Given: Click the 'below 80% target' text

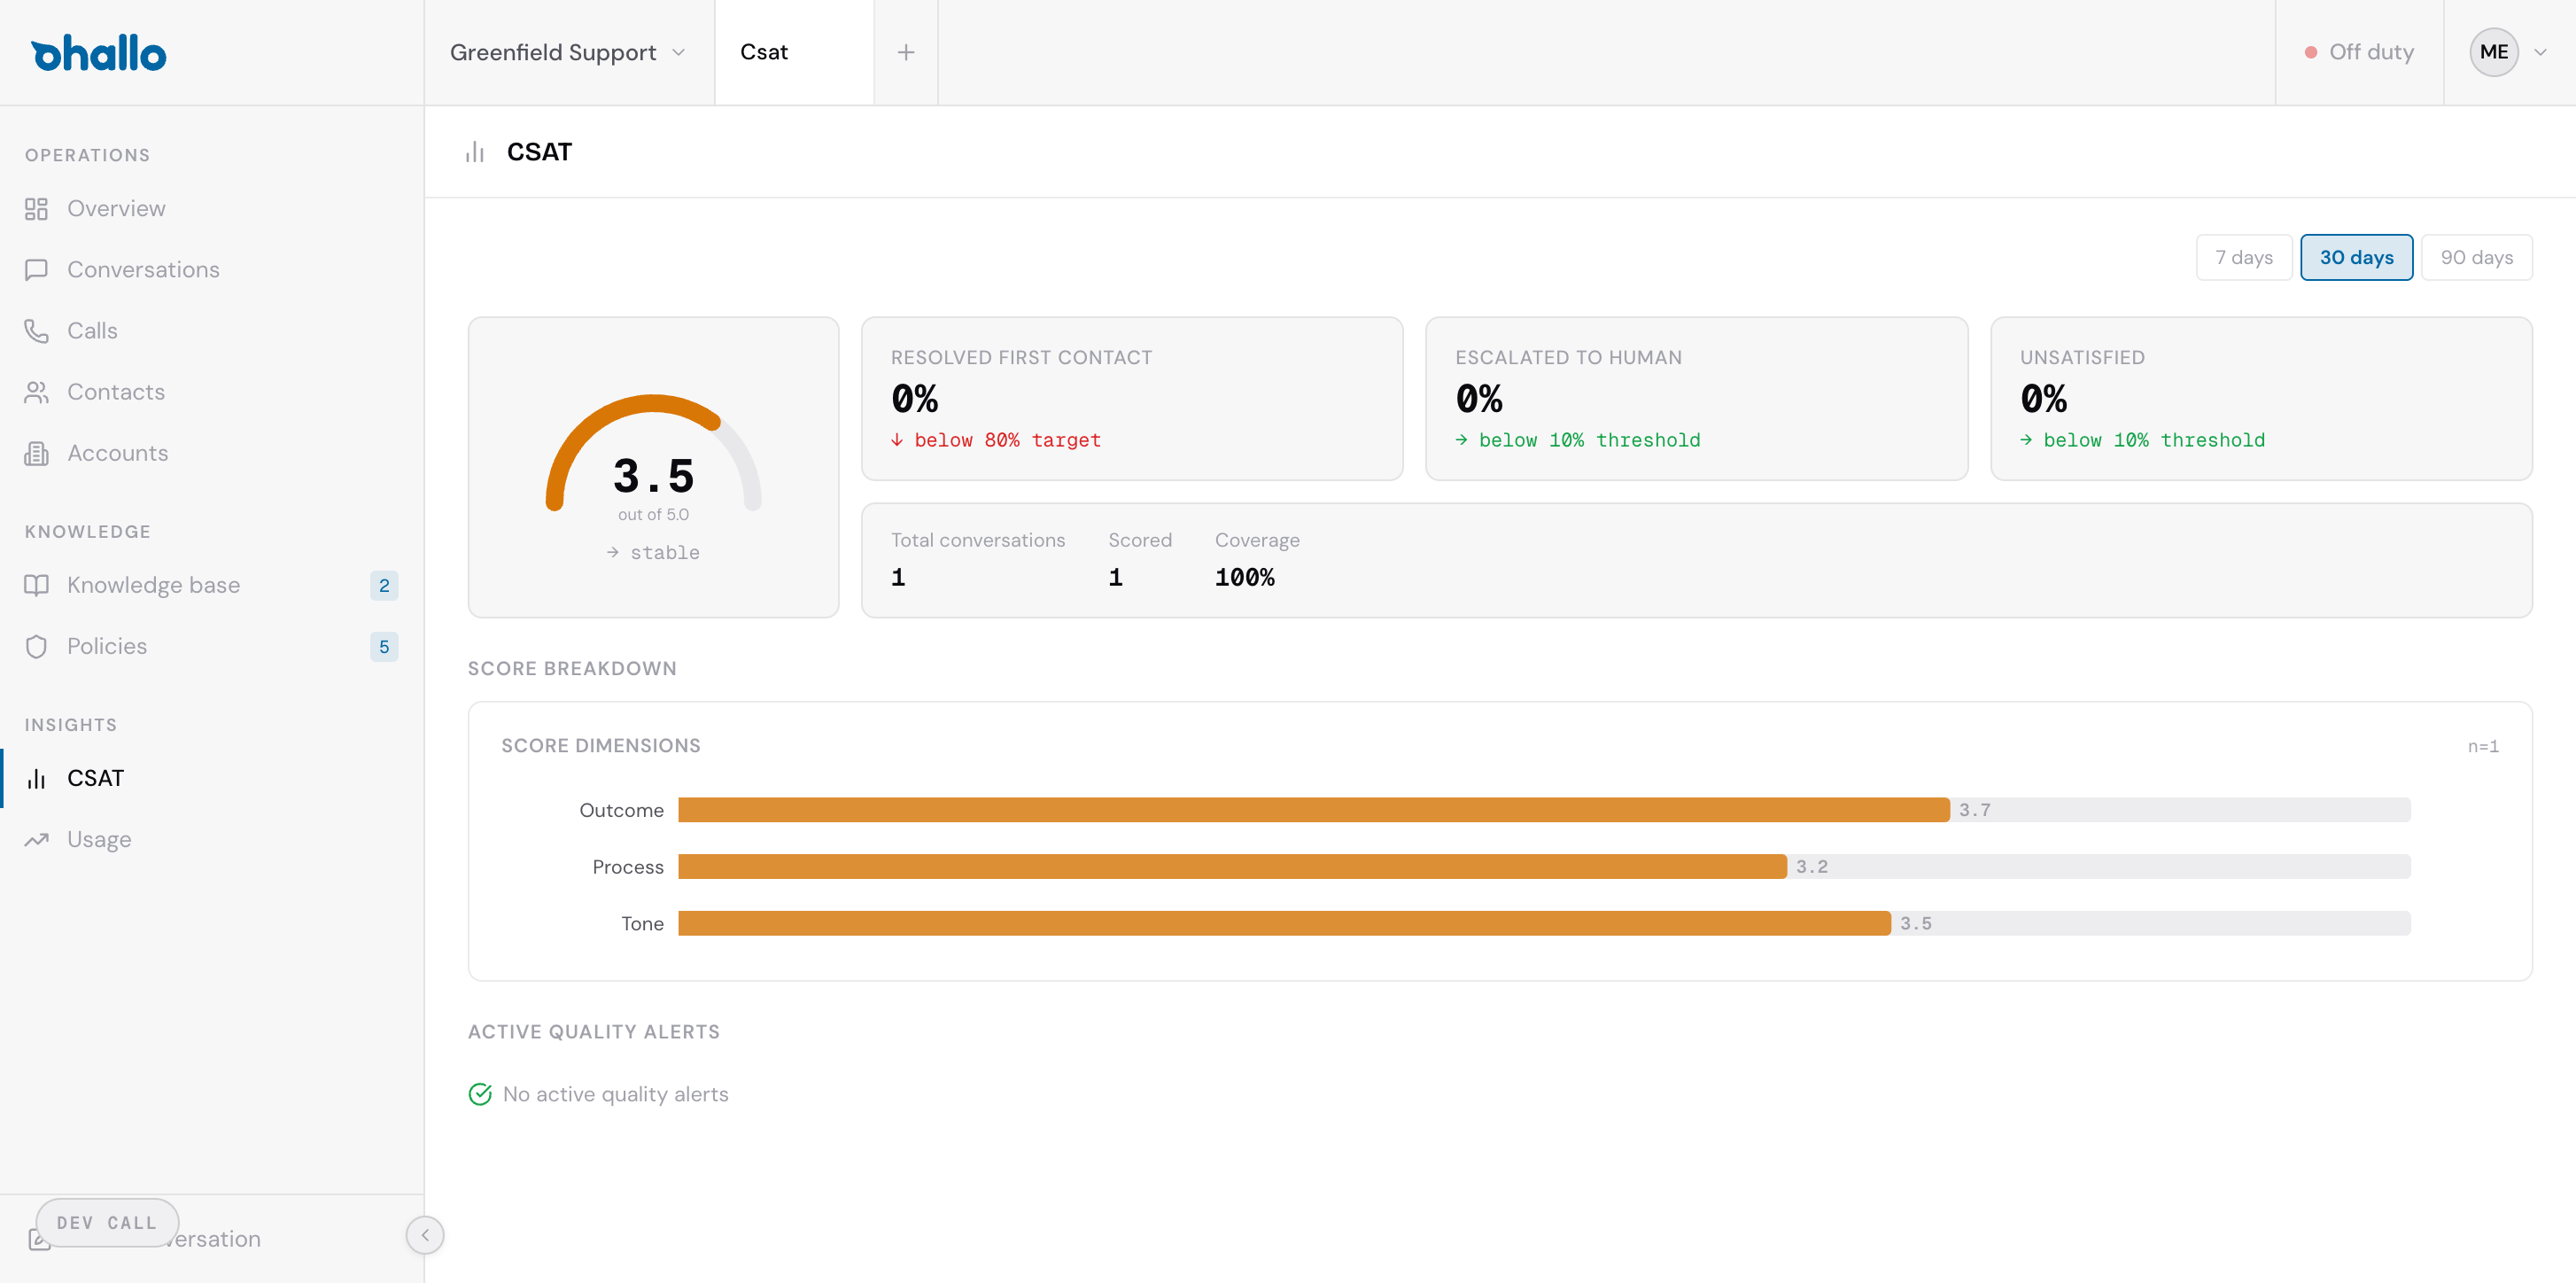Looking at the screenshot, I should (1007, 440).
